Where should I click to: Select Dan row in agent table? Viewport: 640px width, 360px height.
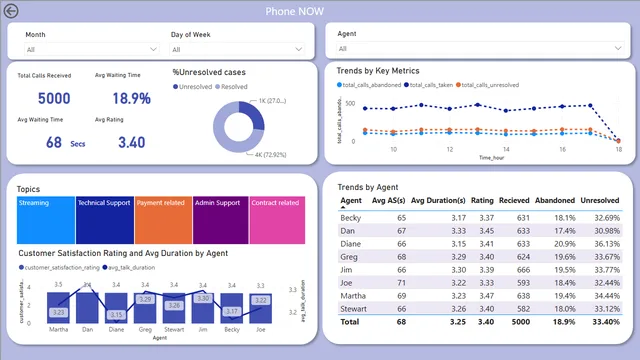[480, 231]
